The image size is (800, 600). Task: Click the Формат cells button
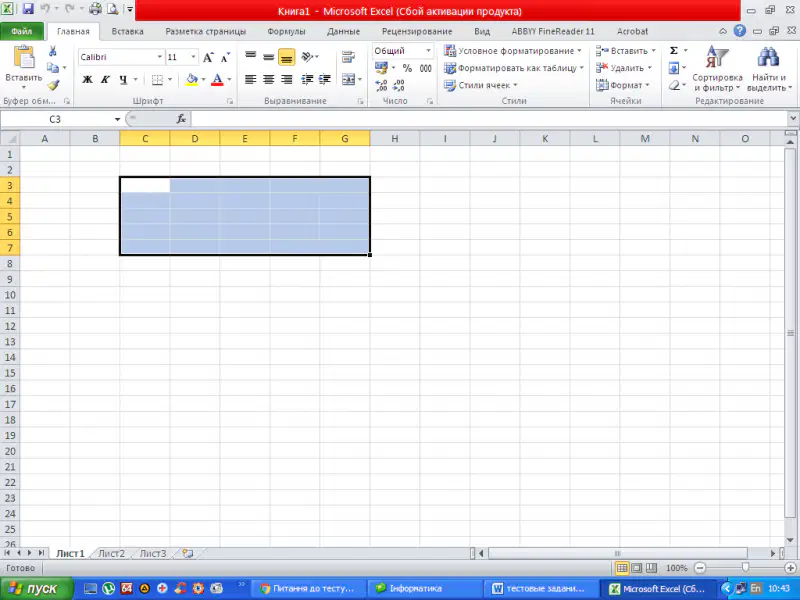(622, 85)
